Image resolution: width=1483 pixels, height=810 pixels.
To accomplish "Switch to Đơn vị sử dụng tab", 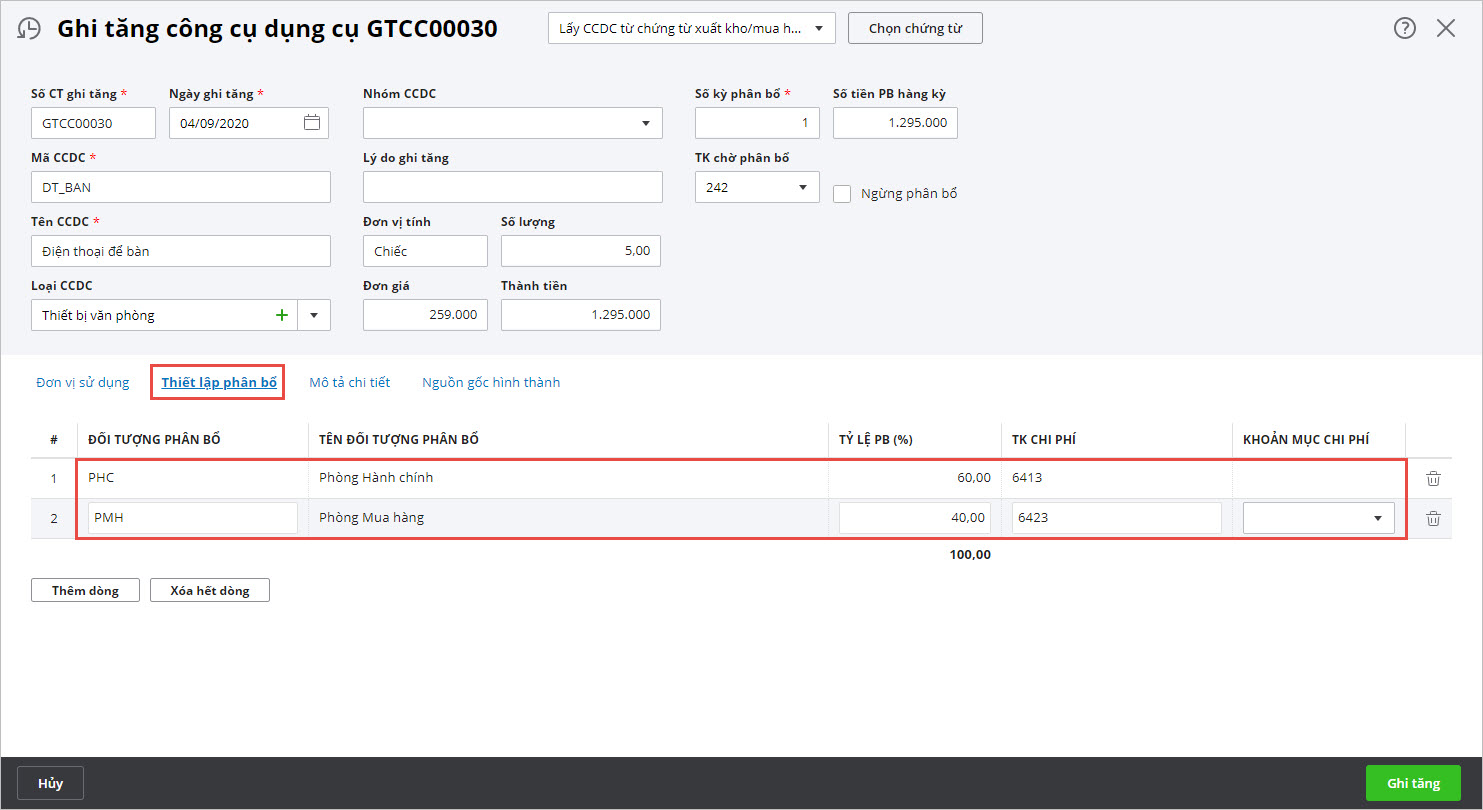I will 83,382.
